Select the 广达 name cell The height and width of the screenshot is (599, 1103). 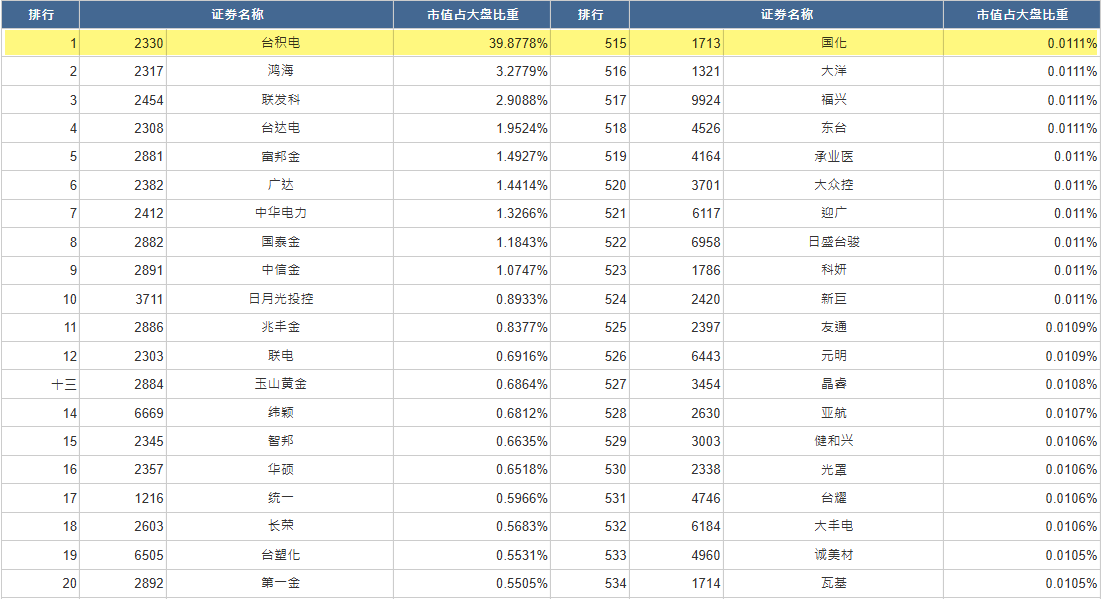[280, 185]
